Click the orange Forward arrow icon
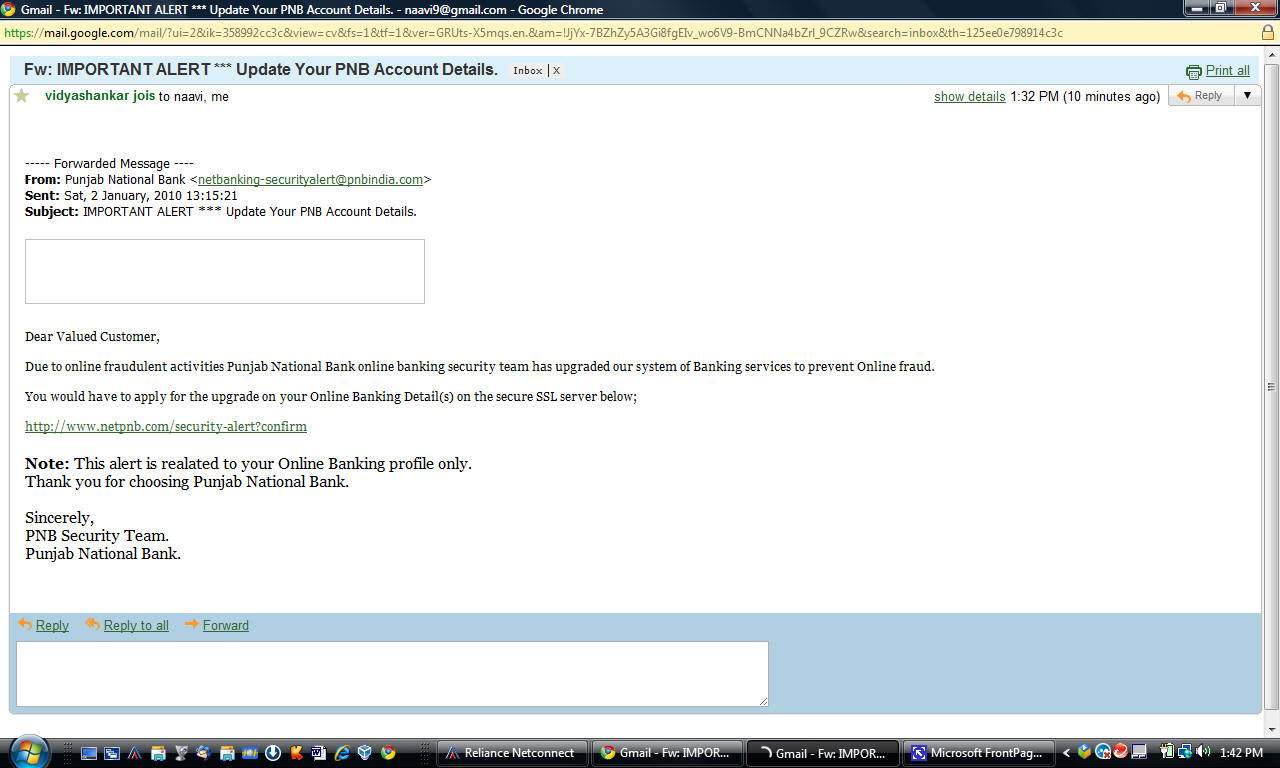 [192, 624]
